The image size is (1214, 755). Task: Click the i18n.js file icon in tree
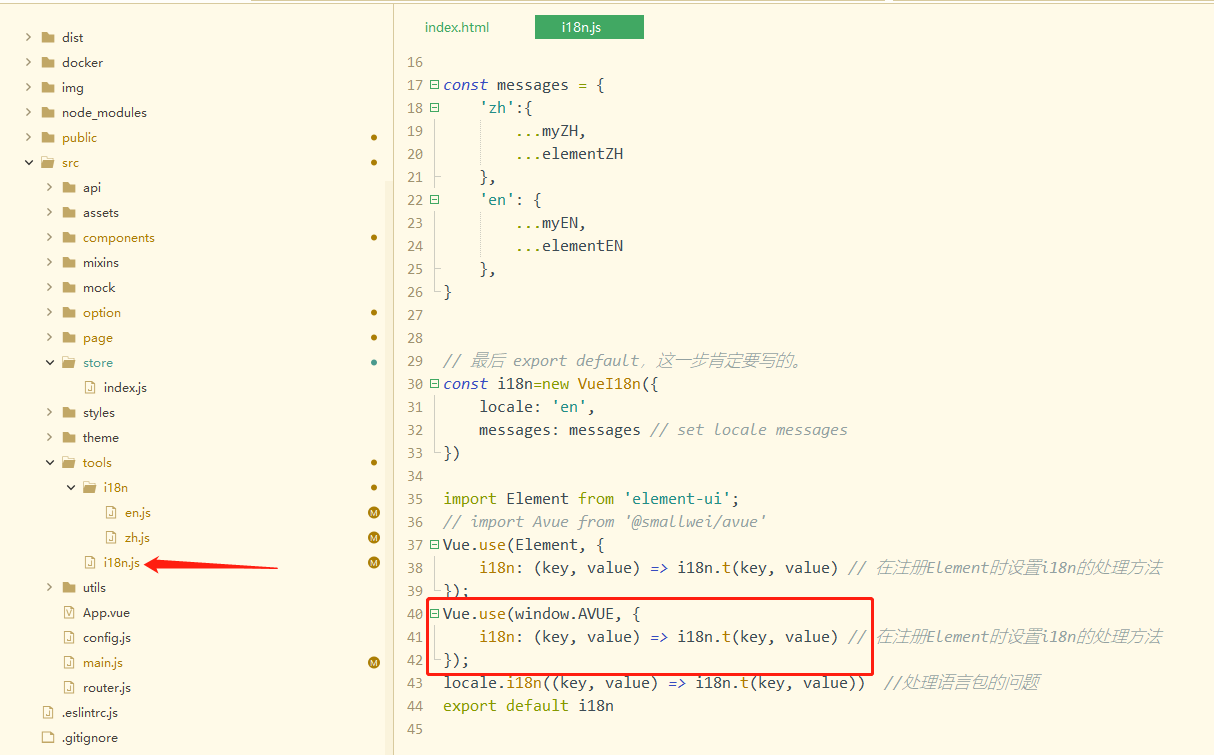pos(90,562)
